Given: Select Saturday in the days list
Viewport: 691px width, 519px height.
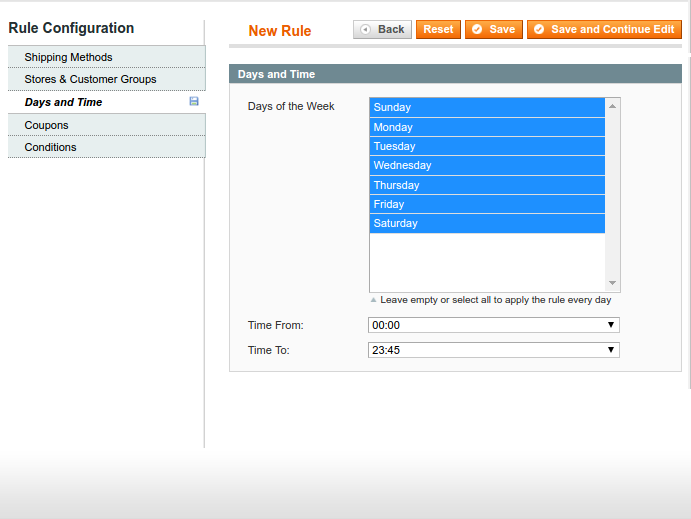Looking at the screenshot, I should pyautogui.click(x=487, y=223).
